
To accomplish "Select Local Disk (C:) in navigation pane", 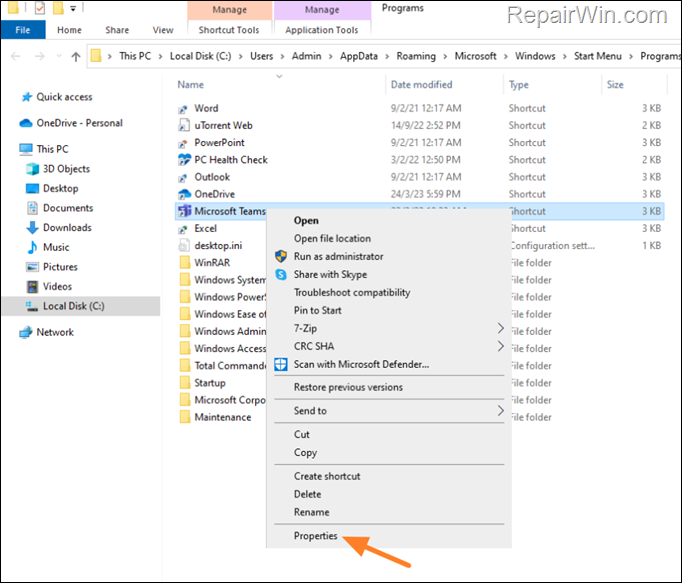I will 81,306.
